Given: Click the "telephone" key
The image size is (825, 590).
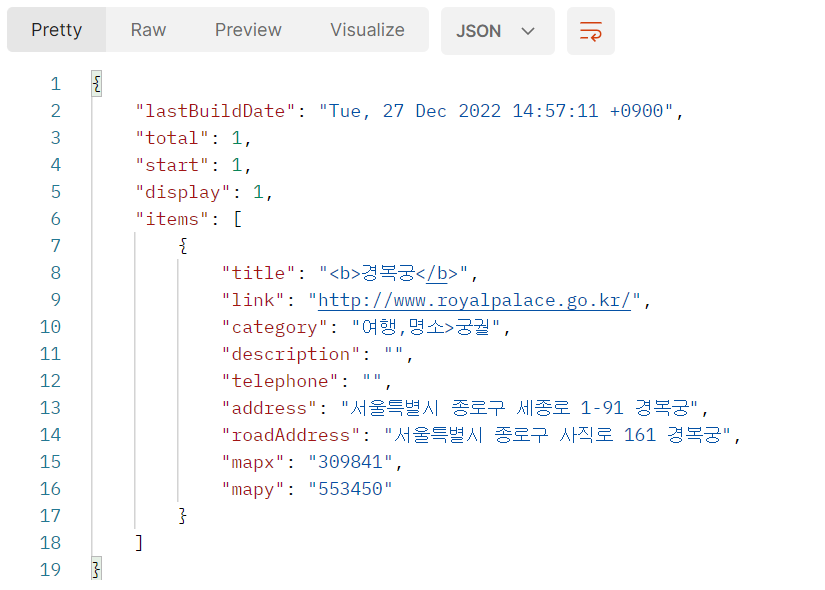Looking at the screenshot, I should coord(280,381).
